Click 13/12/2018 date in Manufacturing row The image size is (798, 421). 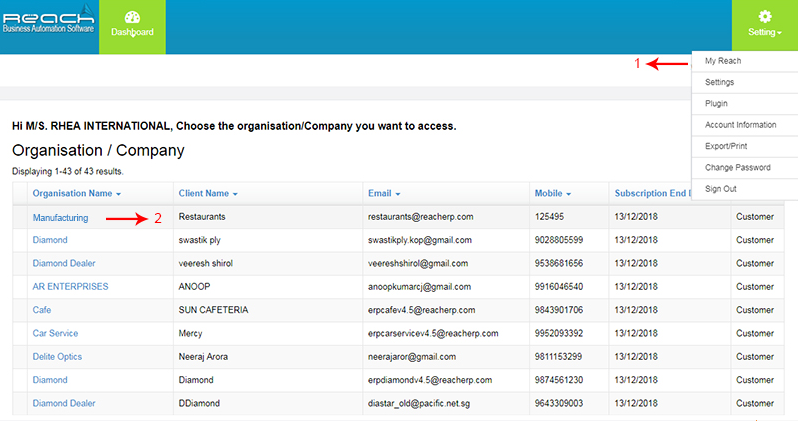(x=636, y=217)
